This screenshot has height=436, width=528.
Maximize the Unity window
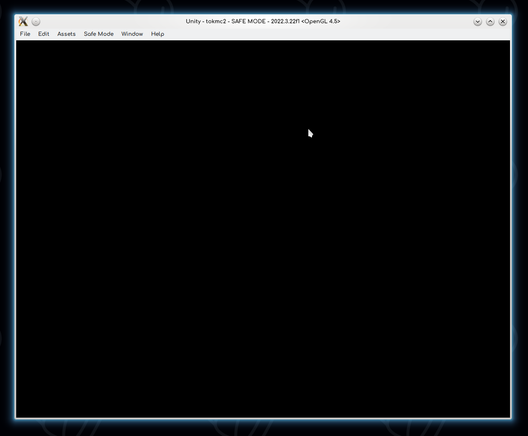click(x=490, y=22)
